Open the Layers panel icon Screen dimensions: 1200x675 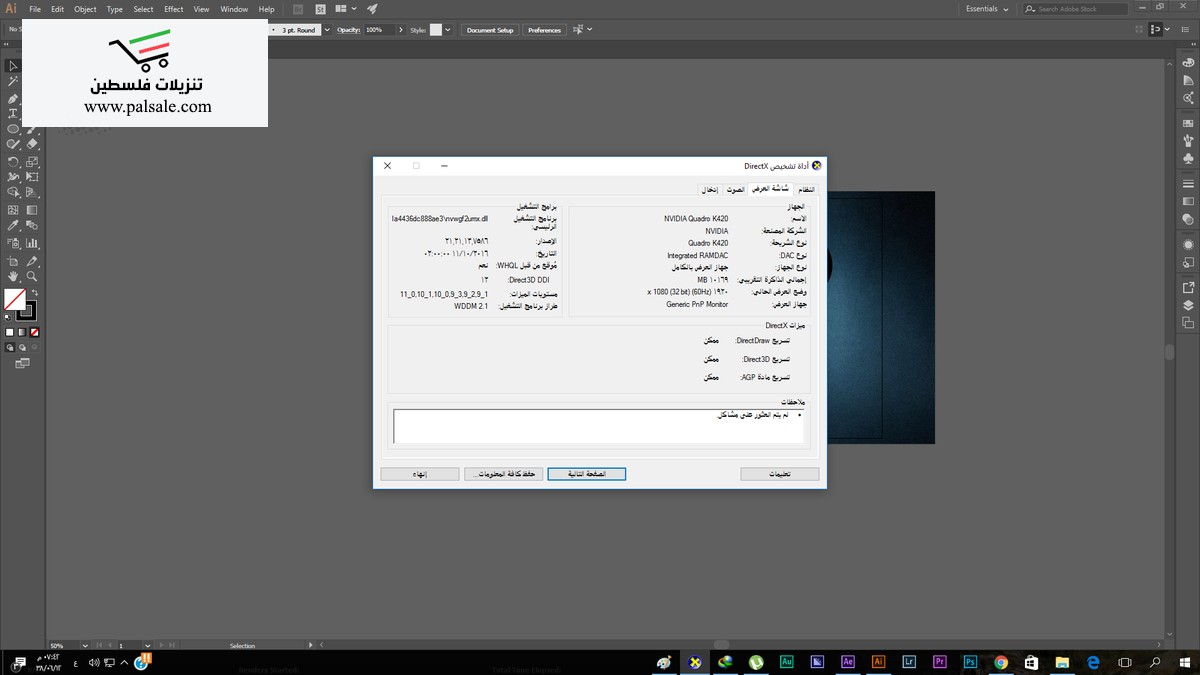tap(1188, 305)
